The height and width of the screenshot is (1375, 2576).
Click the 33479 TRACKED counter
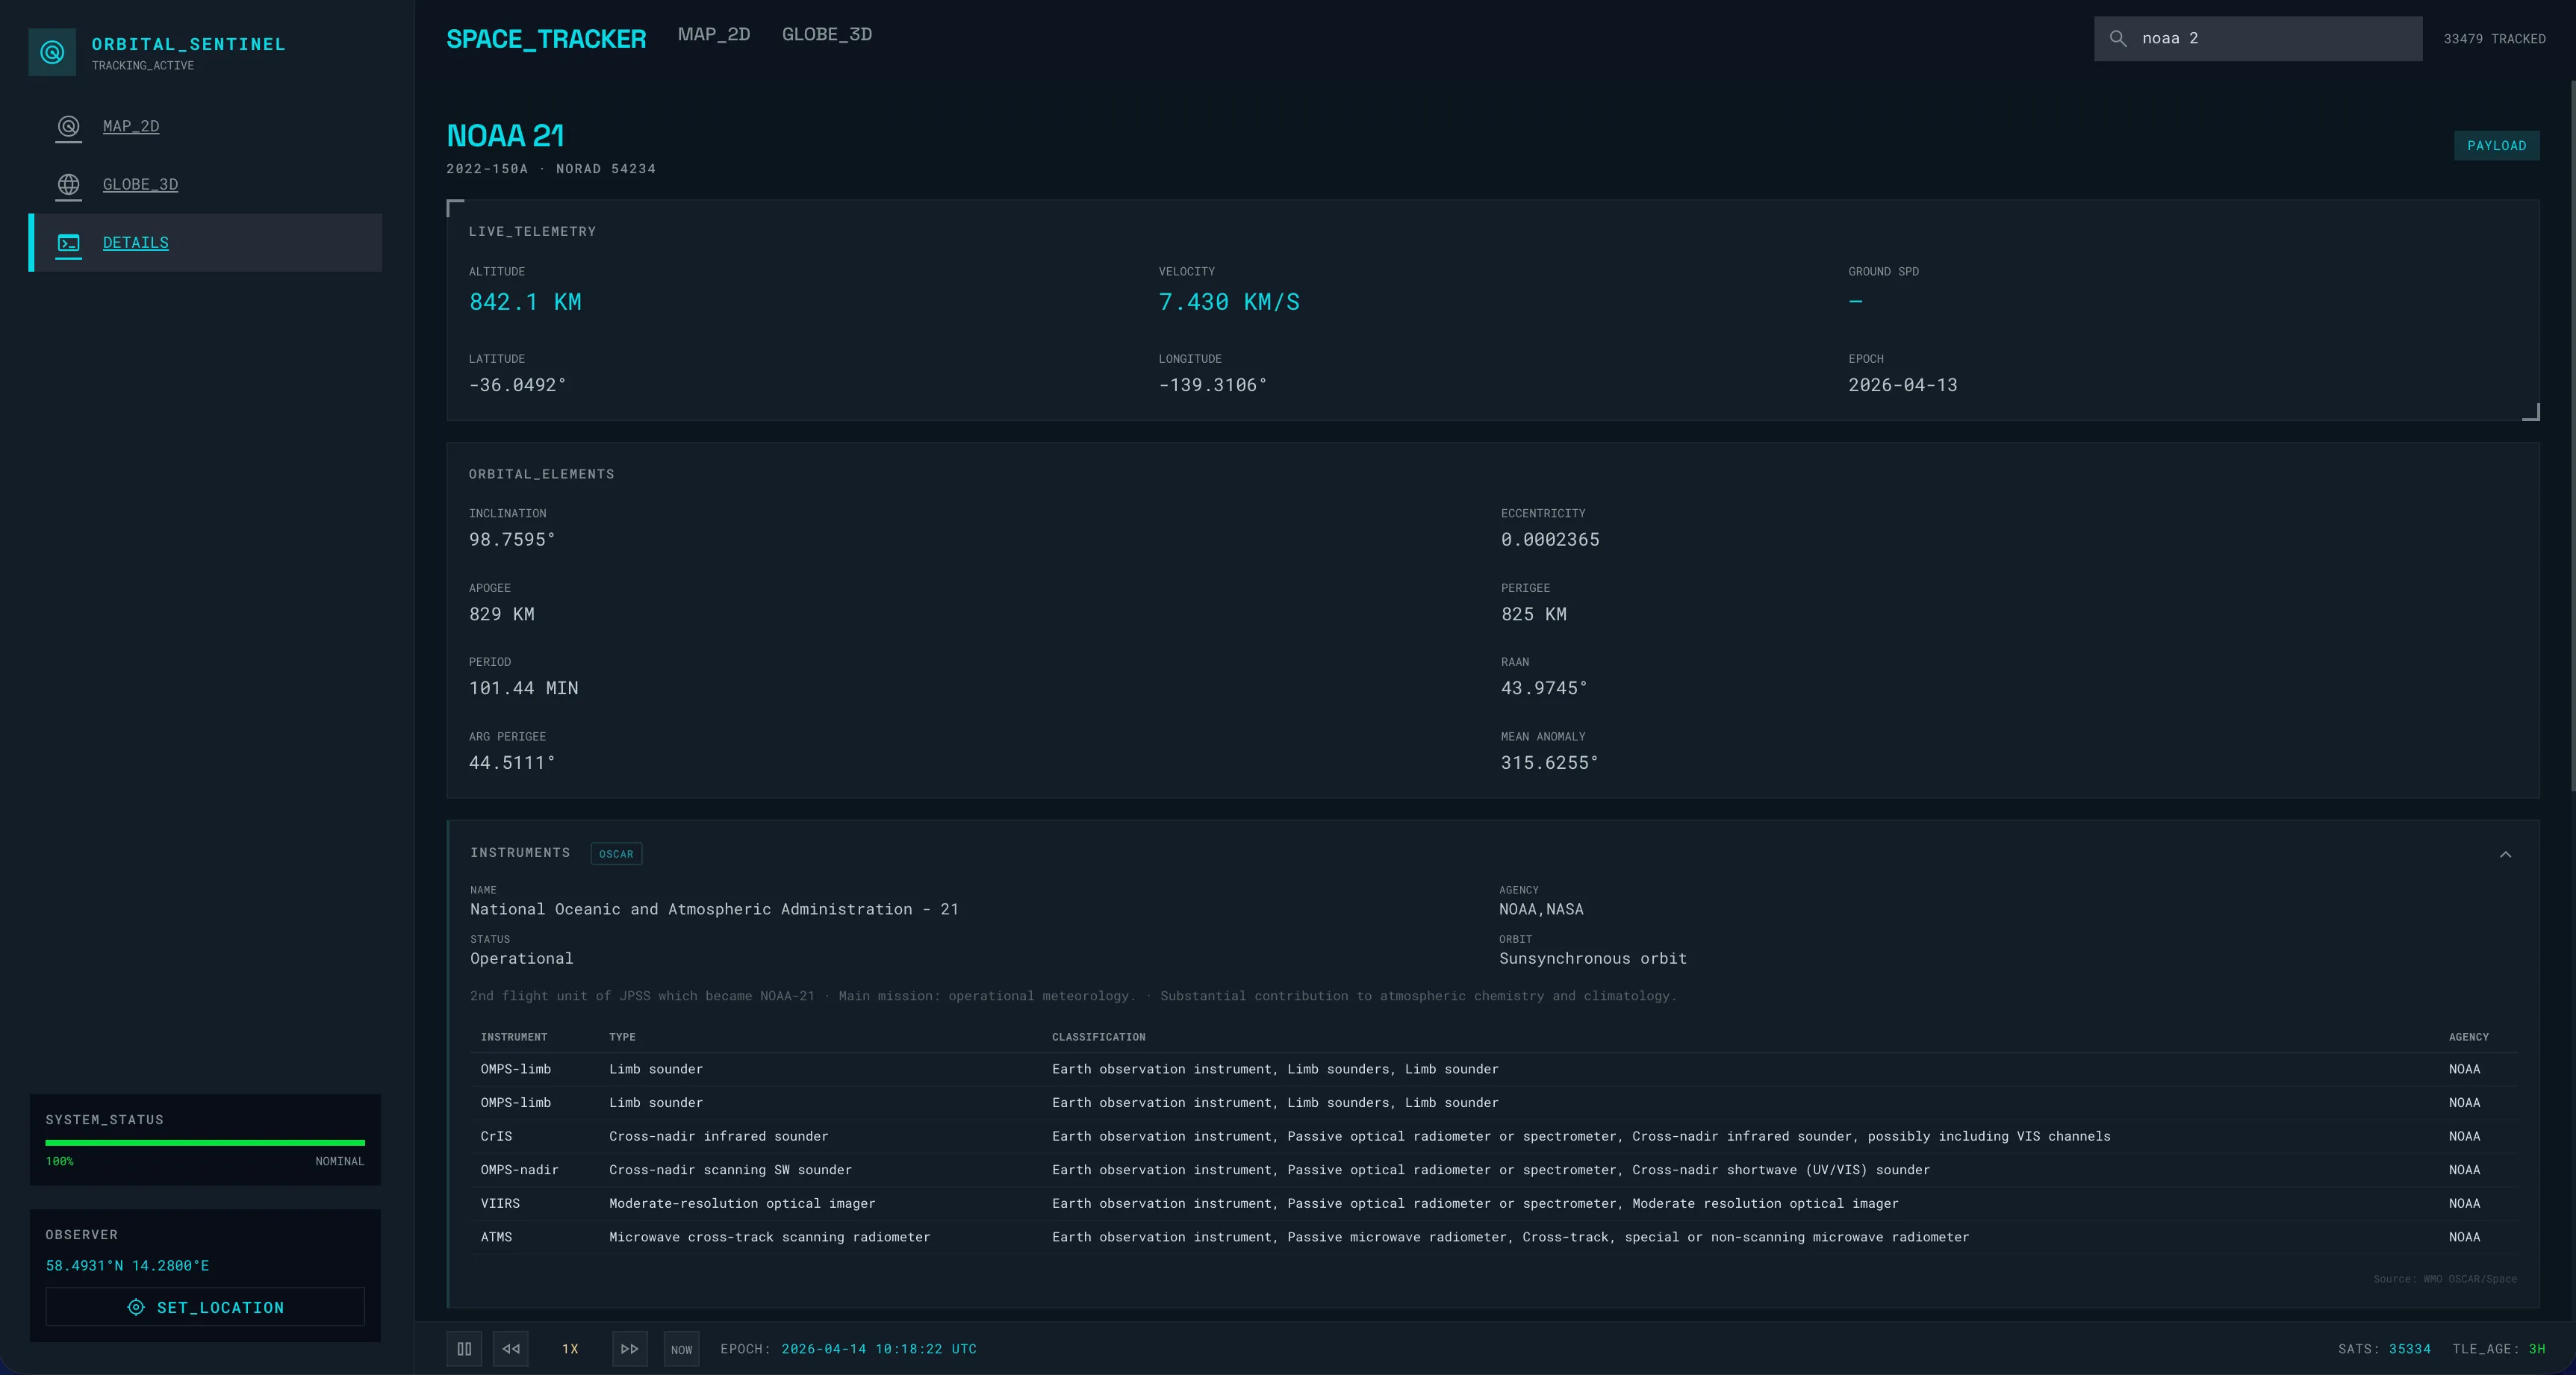[2494, 39]
